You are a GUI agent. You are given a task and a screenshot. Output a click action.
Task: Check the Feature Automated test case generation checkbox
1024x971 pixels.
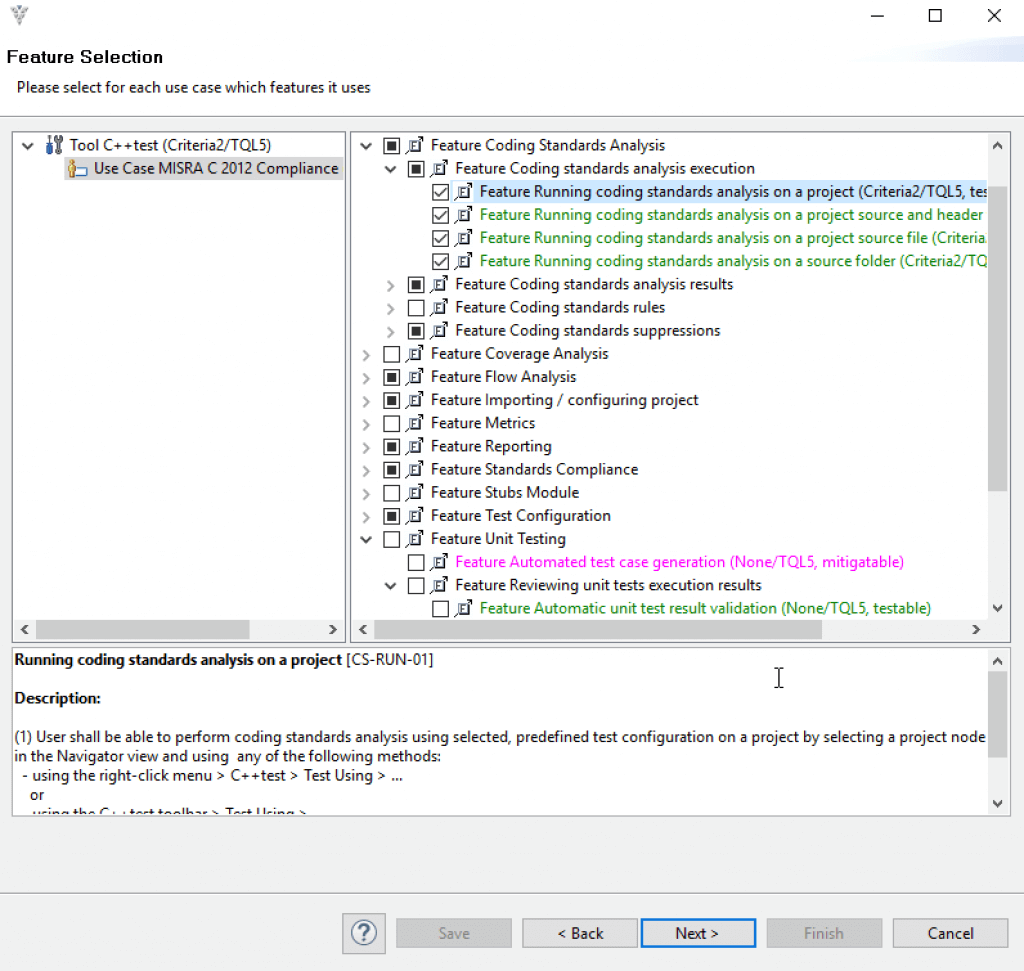(416, 562)
